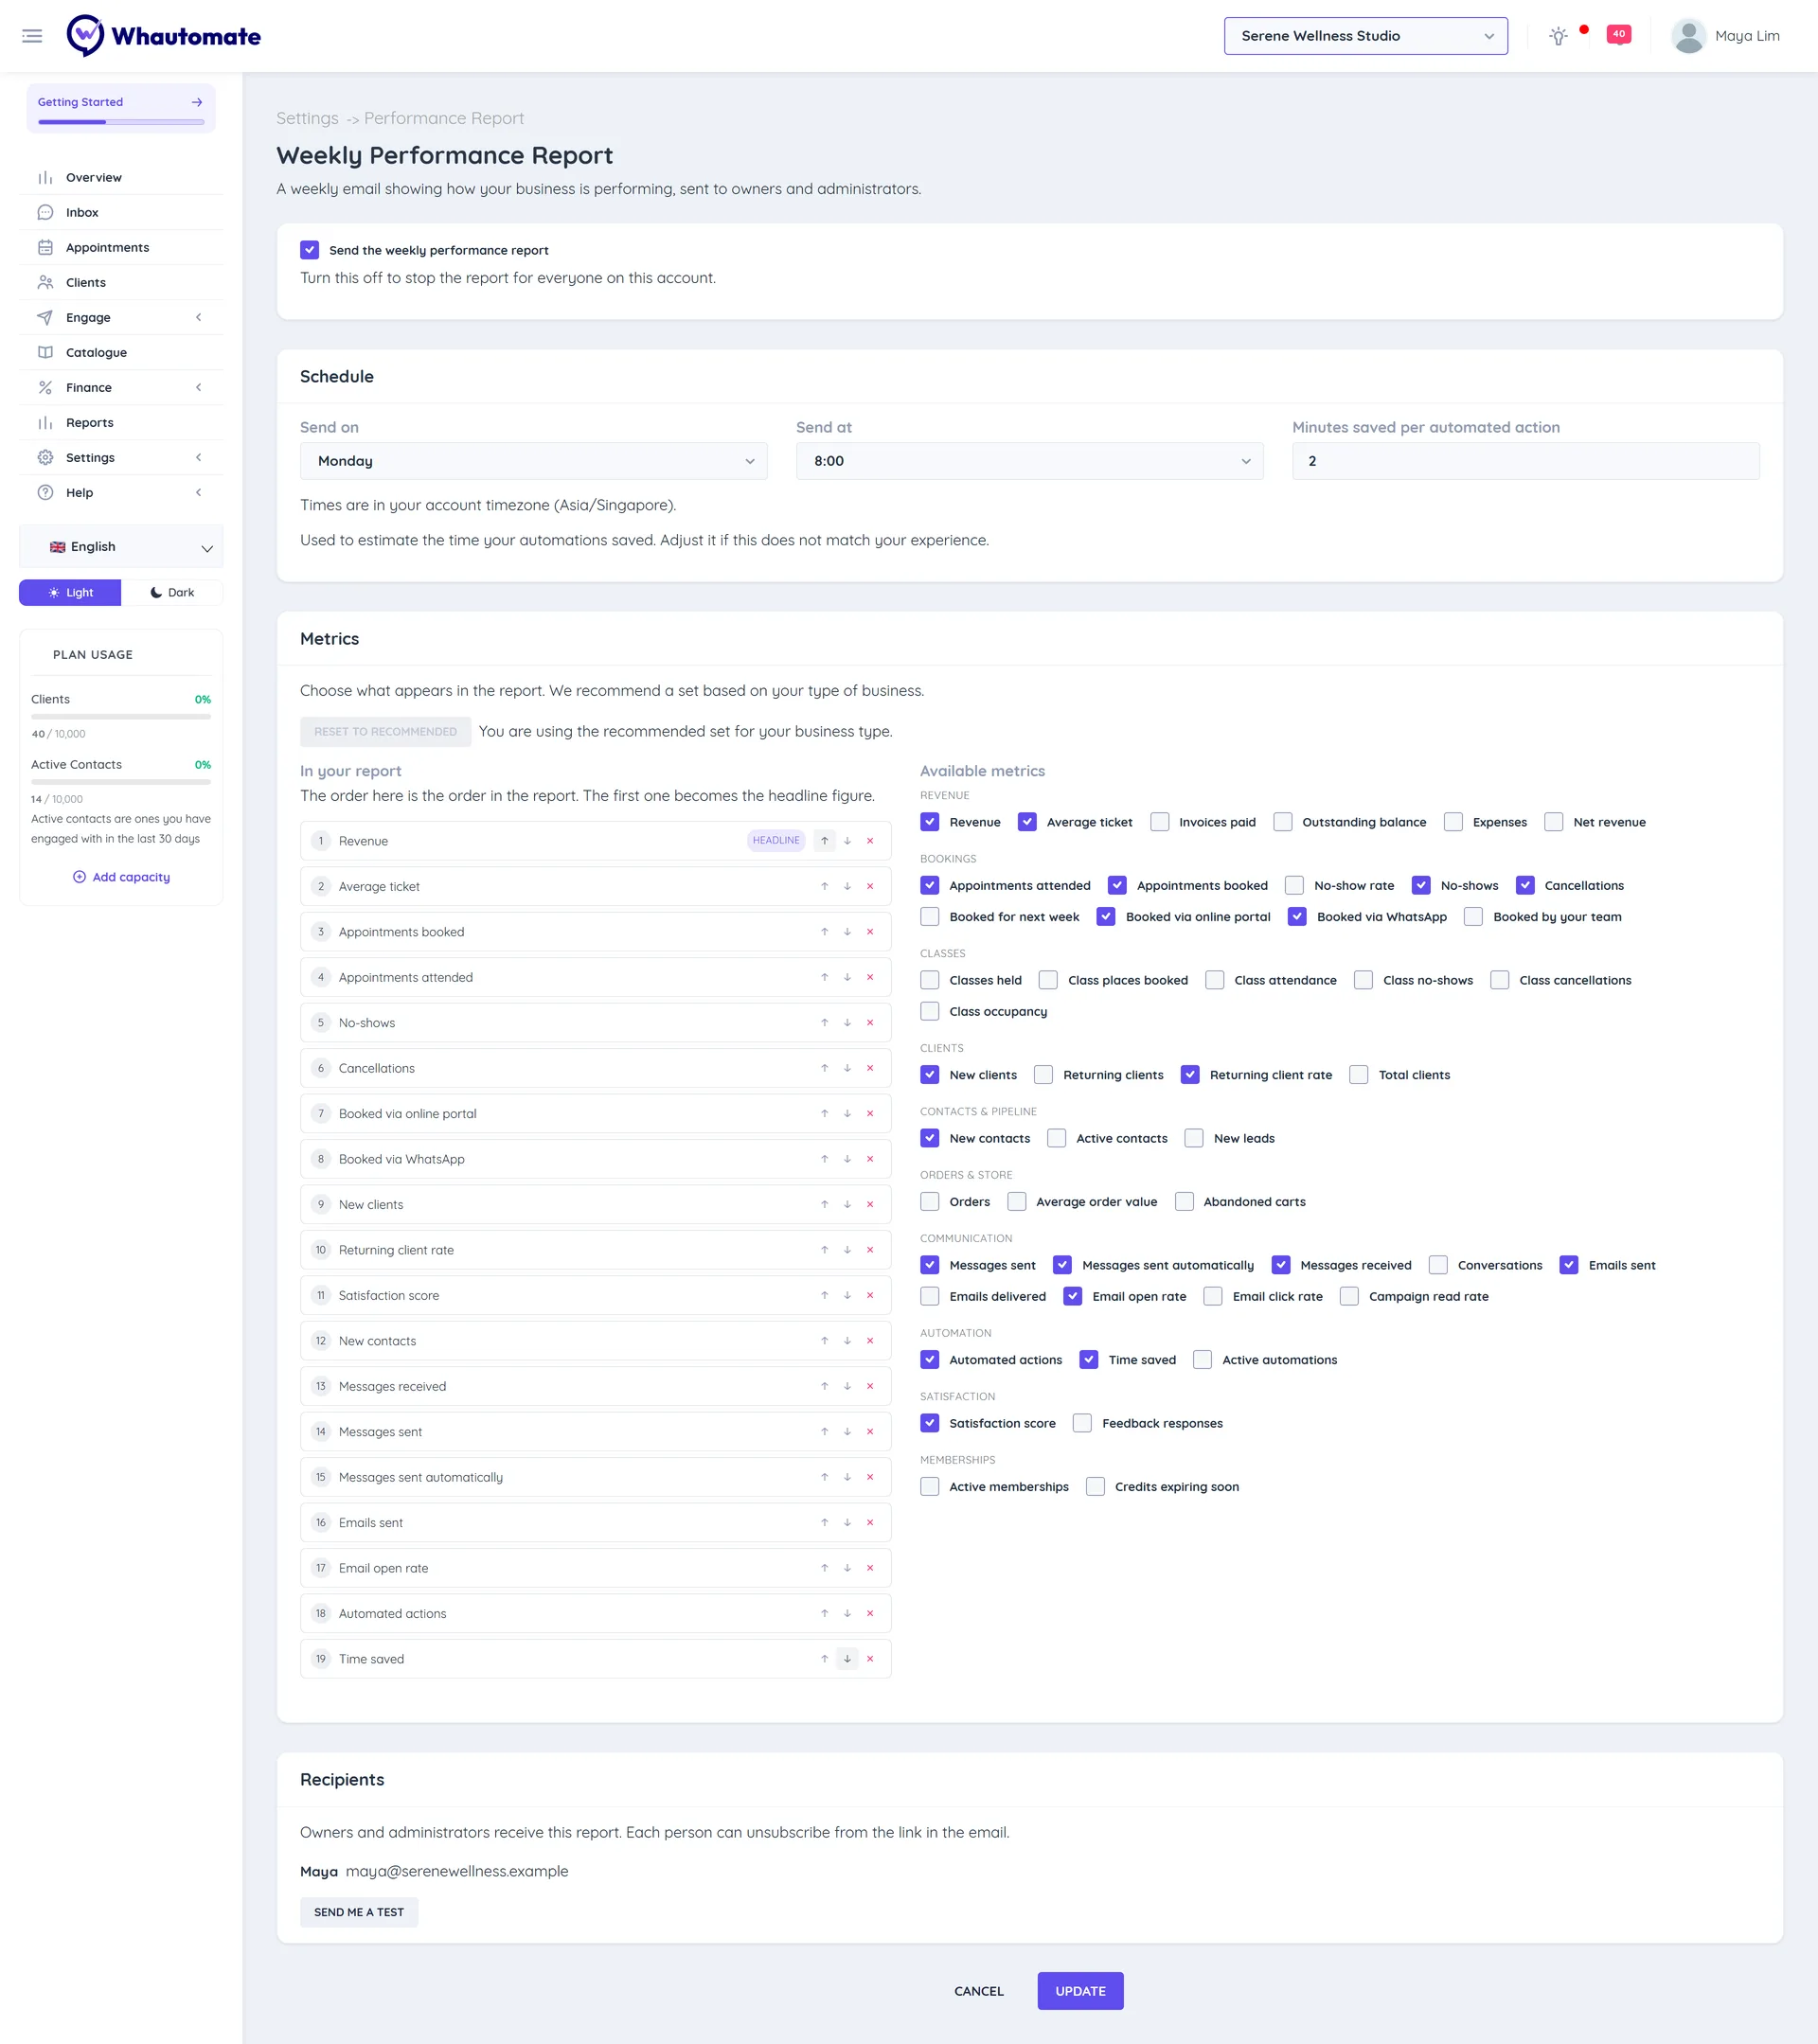
Task: Move Average ticket up in report order
Action: (x=824, y=886)
